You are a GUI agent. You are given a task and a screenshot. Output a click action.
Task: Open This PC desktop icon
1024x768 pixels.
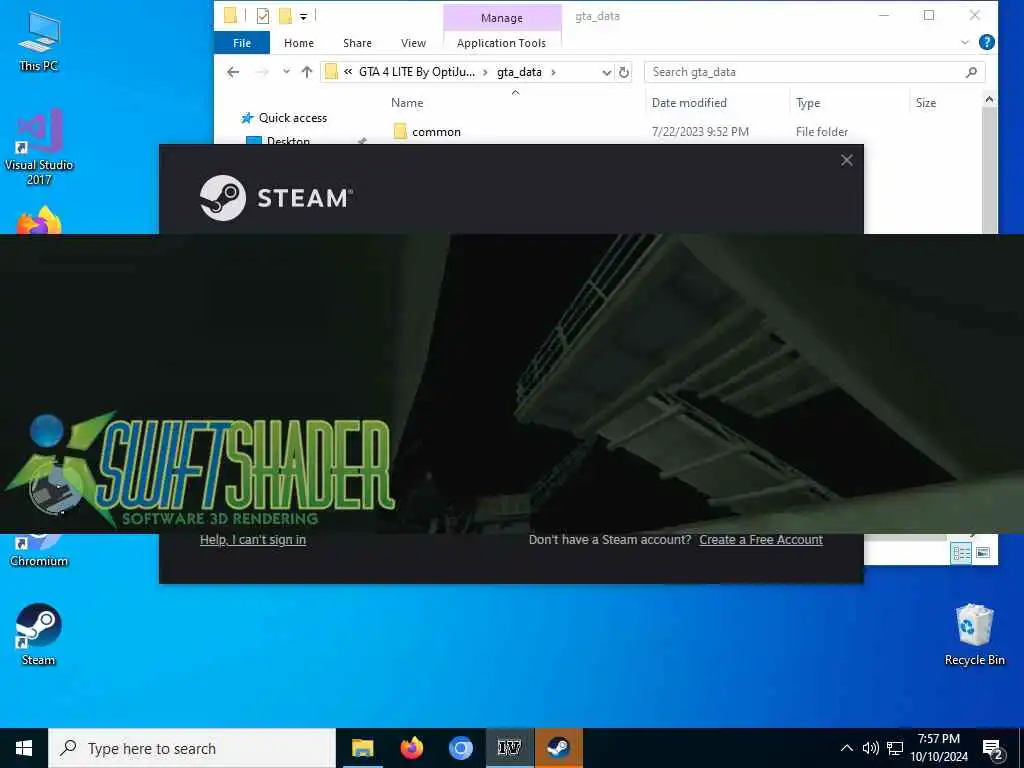tap(39, 40)
